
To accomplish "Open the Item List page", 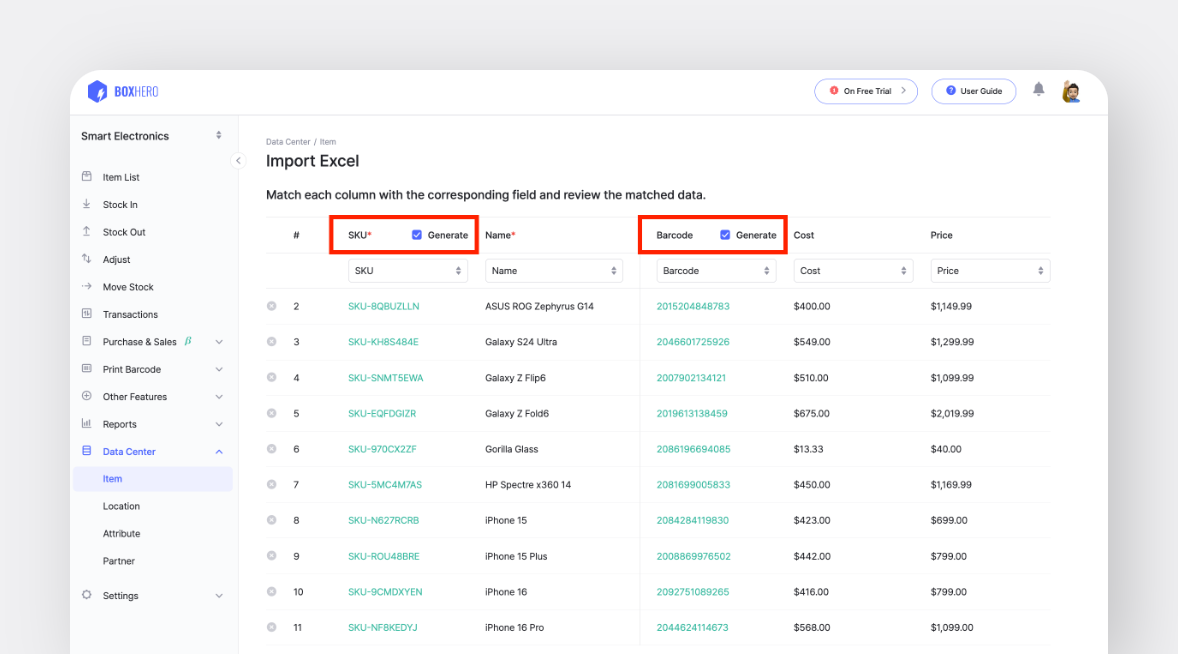I will pyautogui.click(x=120, y=176).
